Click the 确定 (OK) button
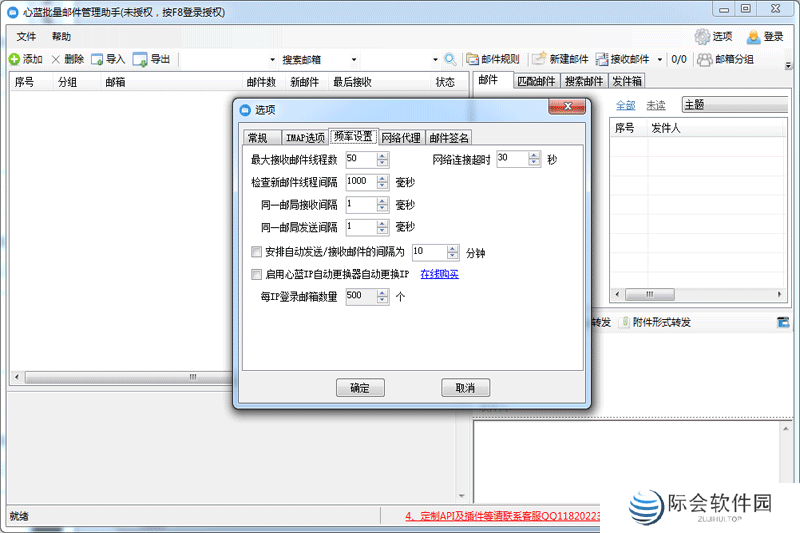Viewport: 800px width, 533px height. (360, 388)
